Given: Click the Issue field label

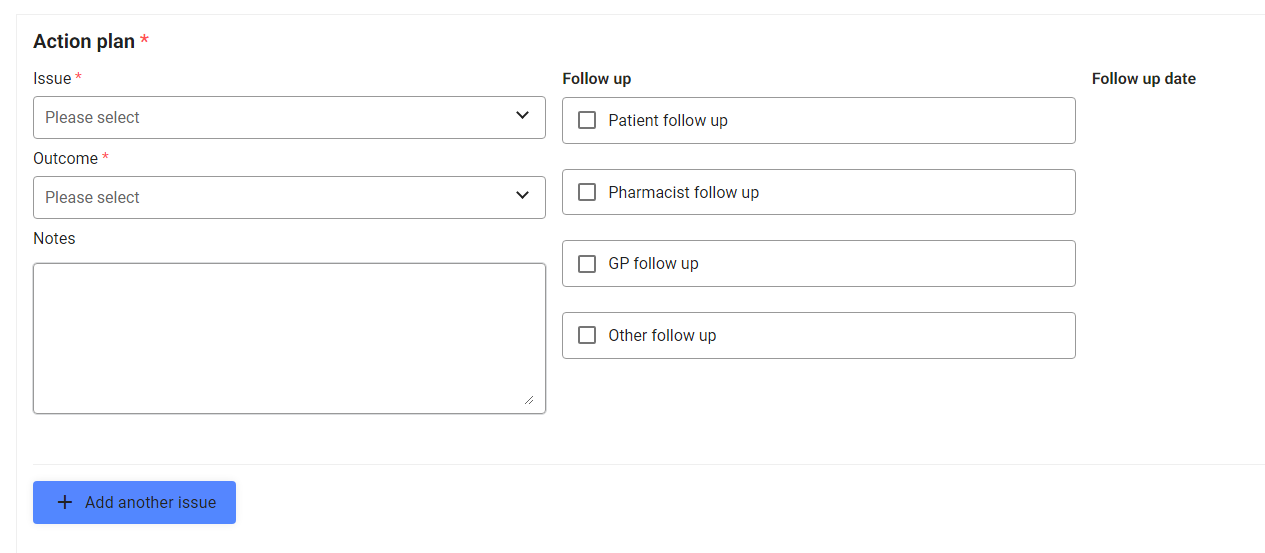Looking at the screenshot, I should 52,78.
